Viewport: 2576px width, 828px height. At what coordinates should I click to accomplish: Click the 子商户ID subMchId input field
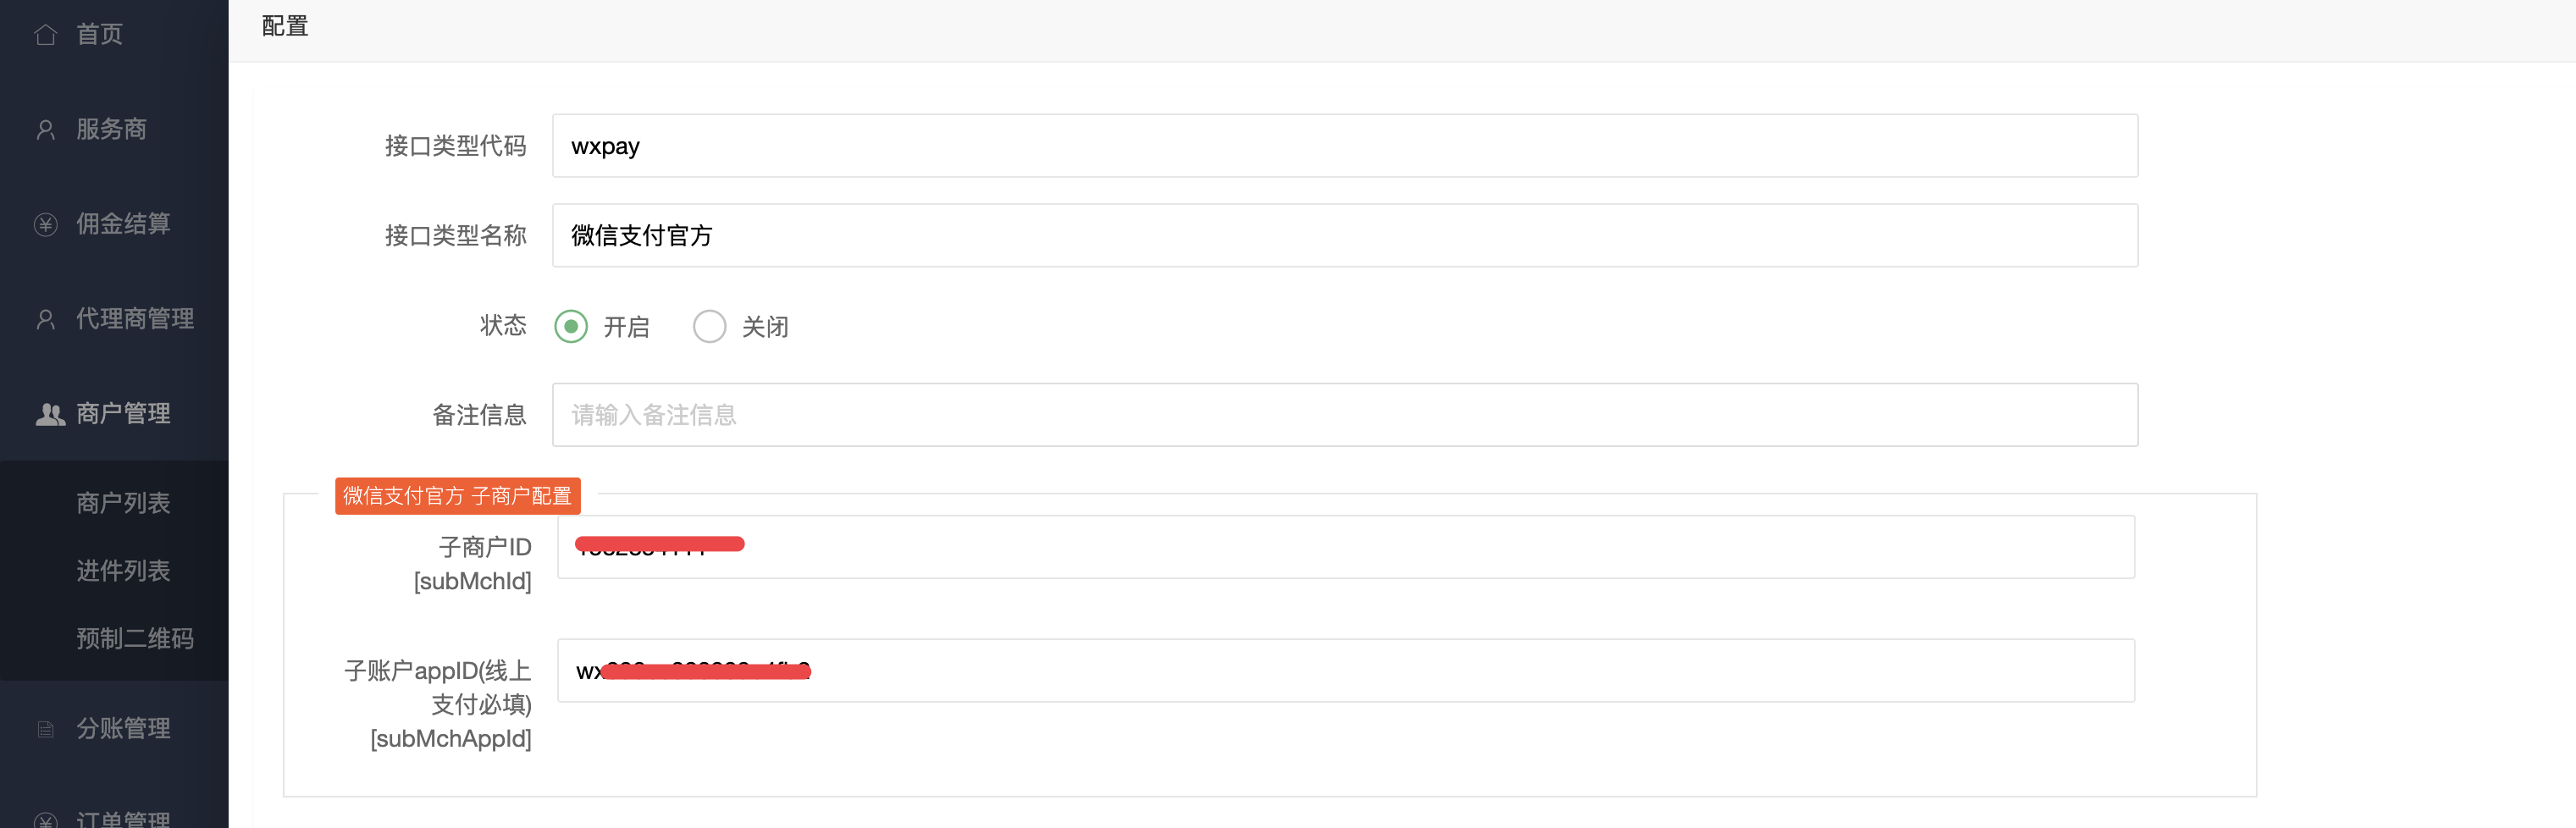[1346, 547]
